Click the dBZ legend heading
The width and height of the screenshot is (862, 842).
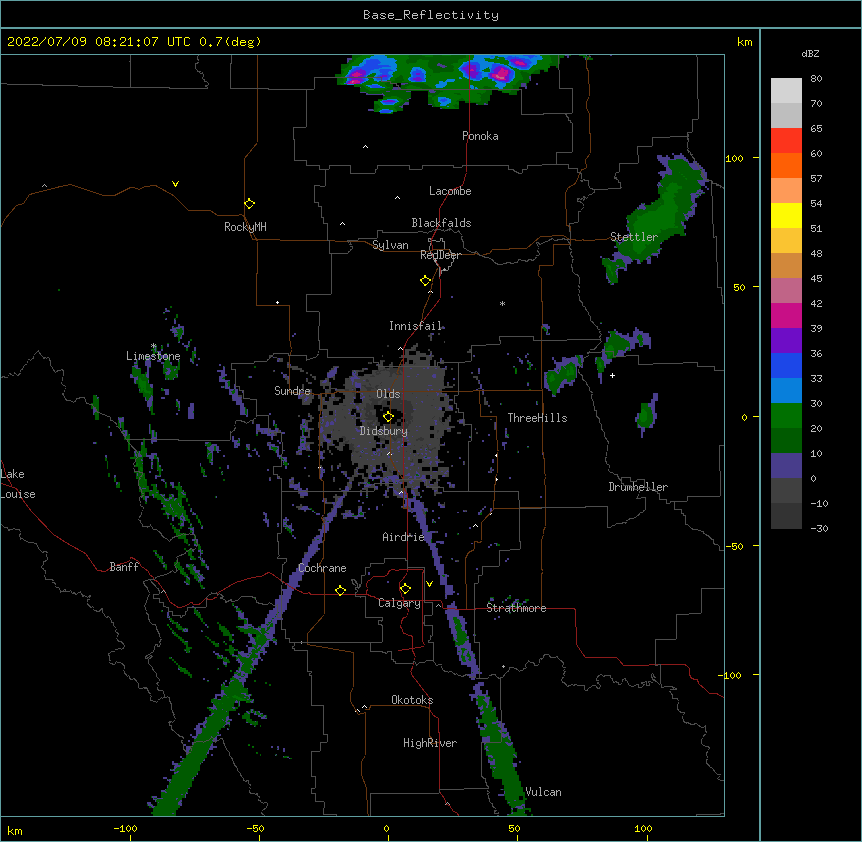(x=810, y=54)
